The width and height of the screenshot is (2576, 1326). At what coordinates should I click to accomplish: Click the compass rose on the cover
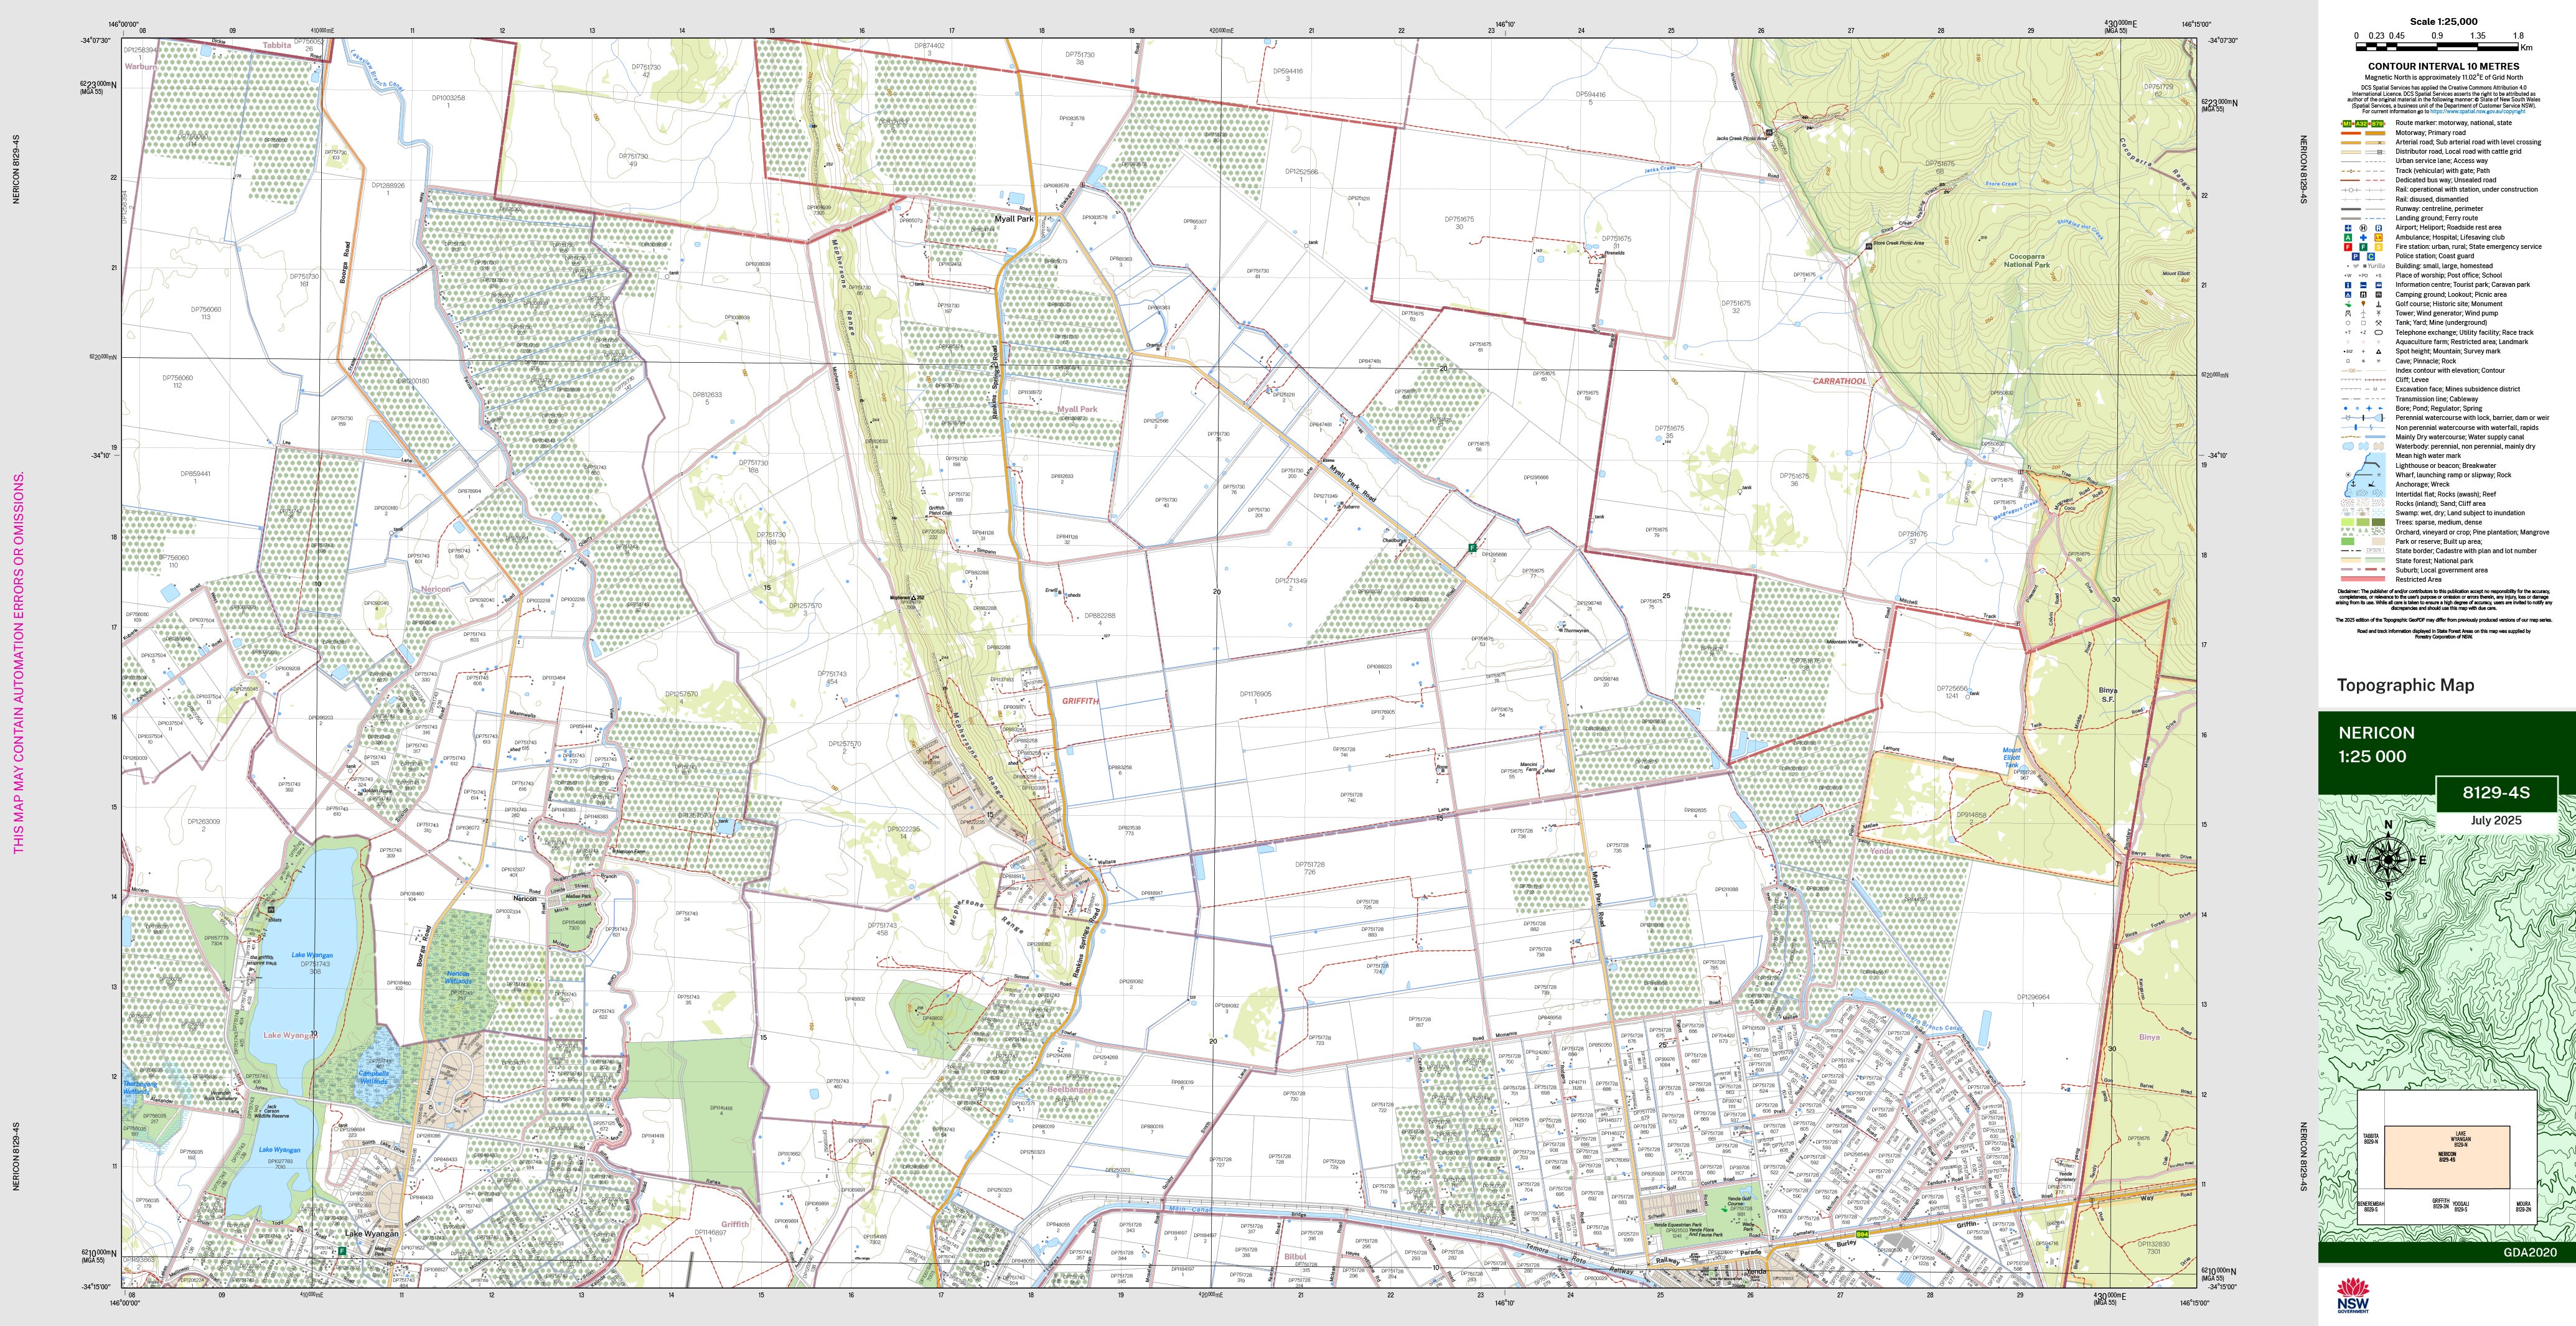(x=2388, y=859)
